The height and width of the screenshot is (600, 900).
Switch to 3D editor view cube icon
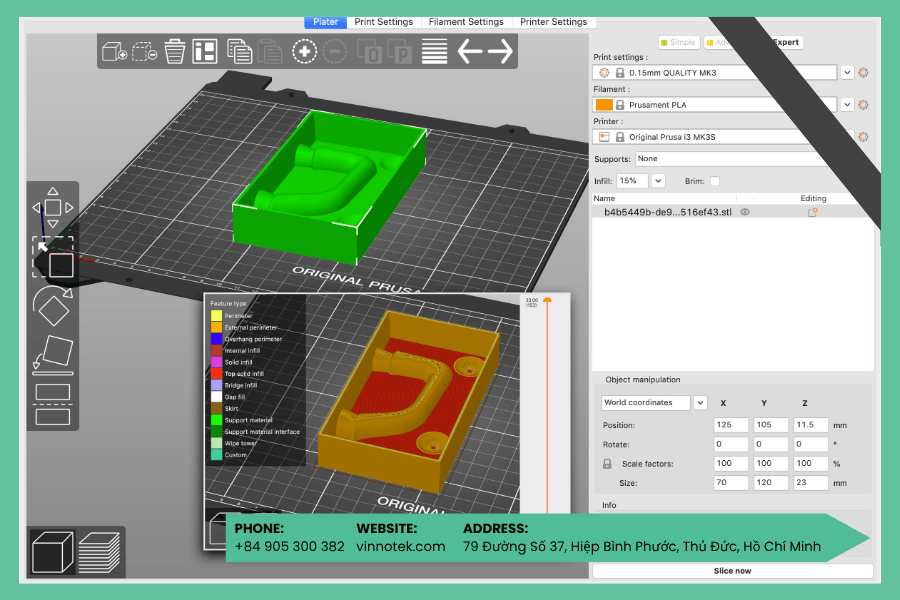coord(52,552)
